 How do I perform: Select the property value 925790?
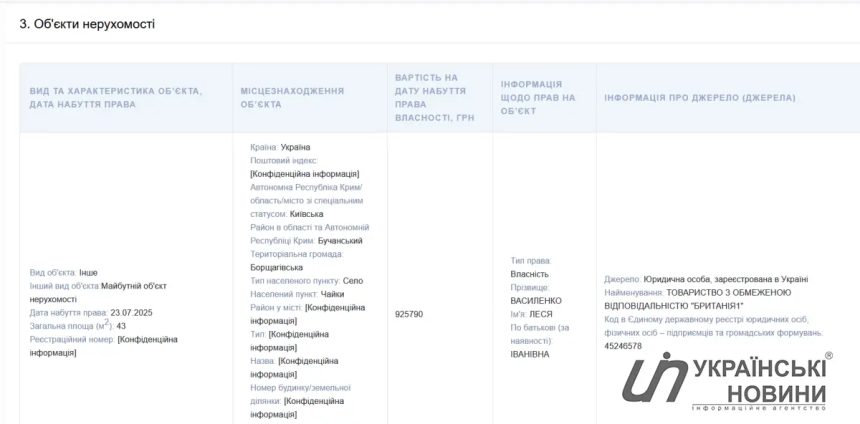click(x=409, y=314)
